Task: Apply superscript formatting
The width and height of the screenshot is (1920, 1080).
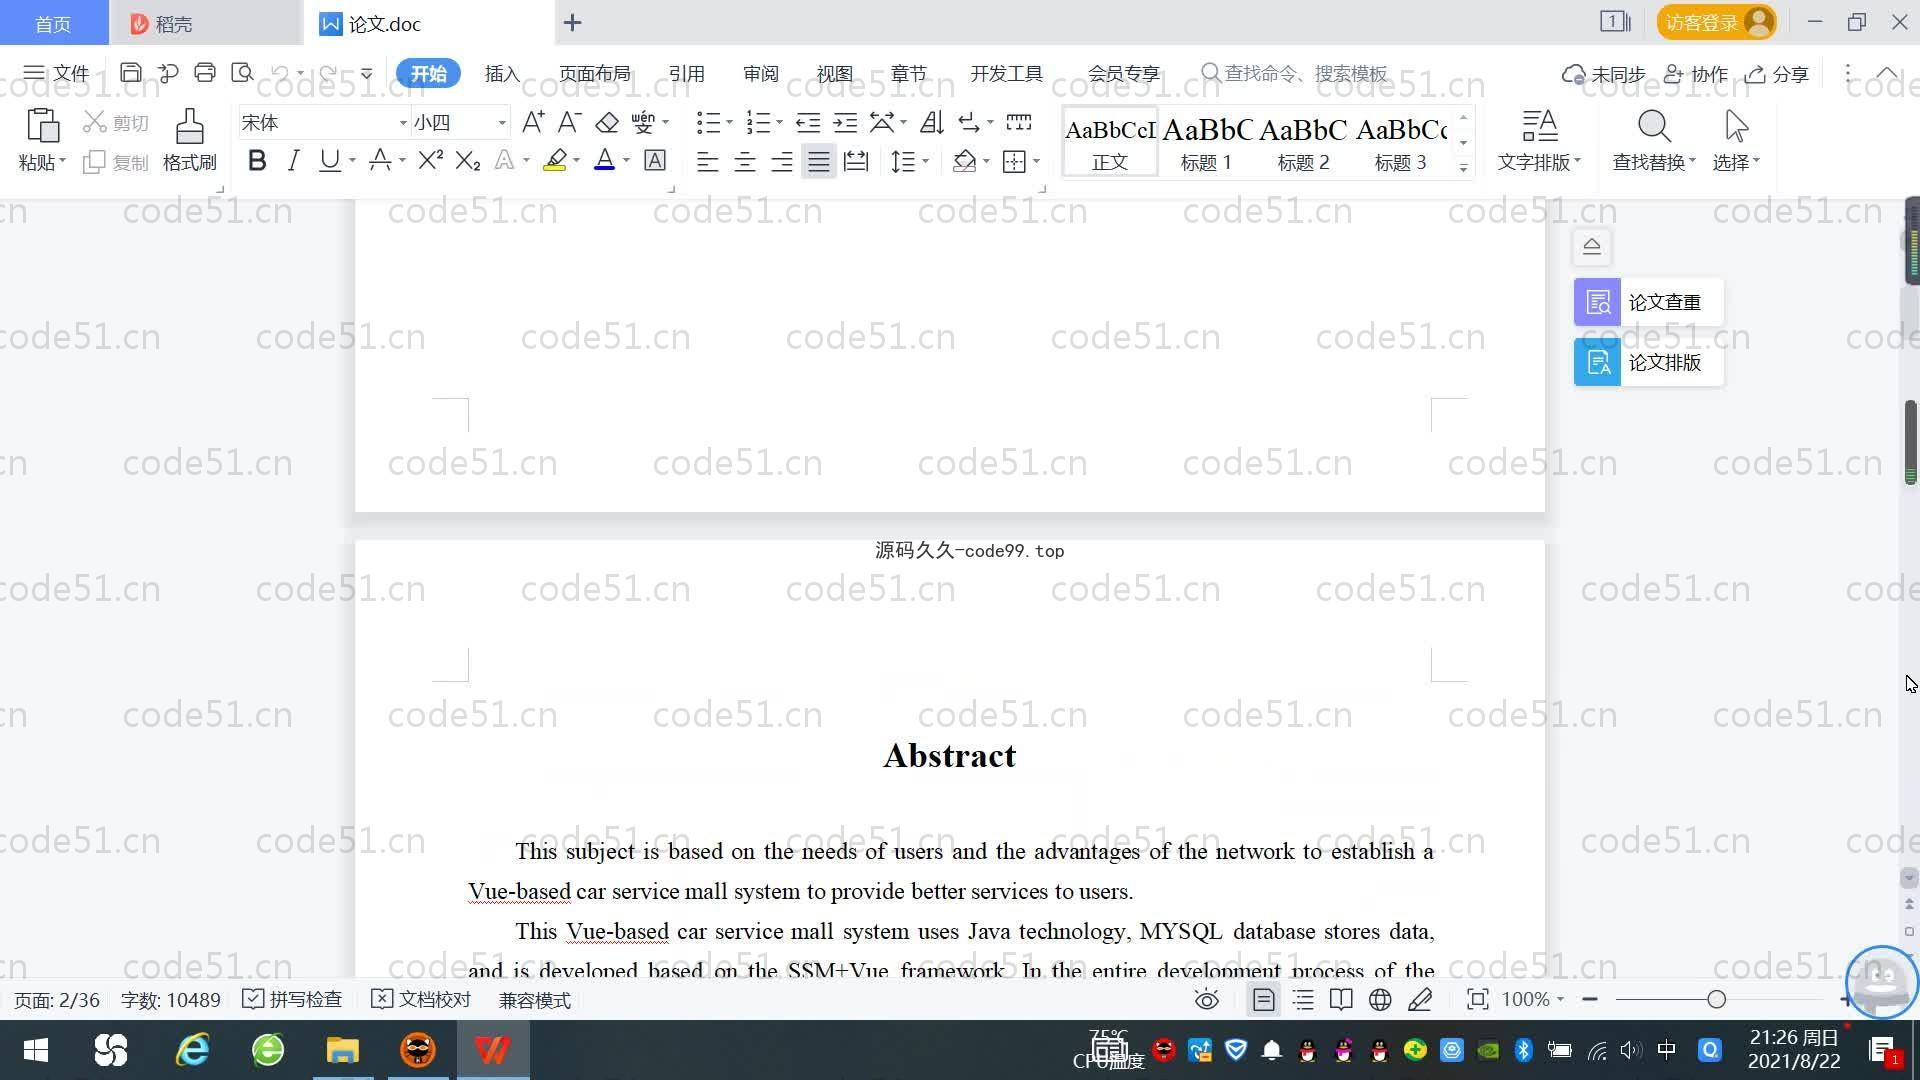Action: coord(430,161)
